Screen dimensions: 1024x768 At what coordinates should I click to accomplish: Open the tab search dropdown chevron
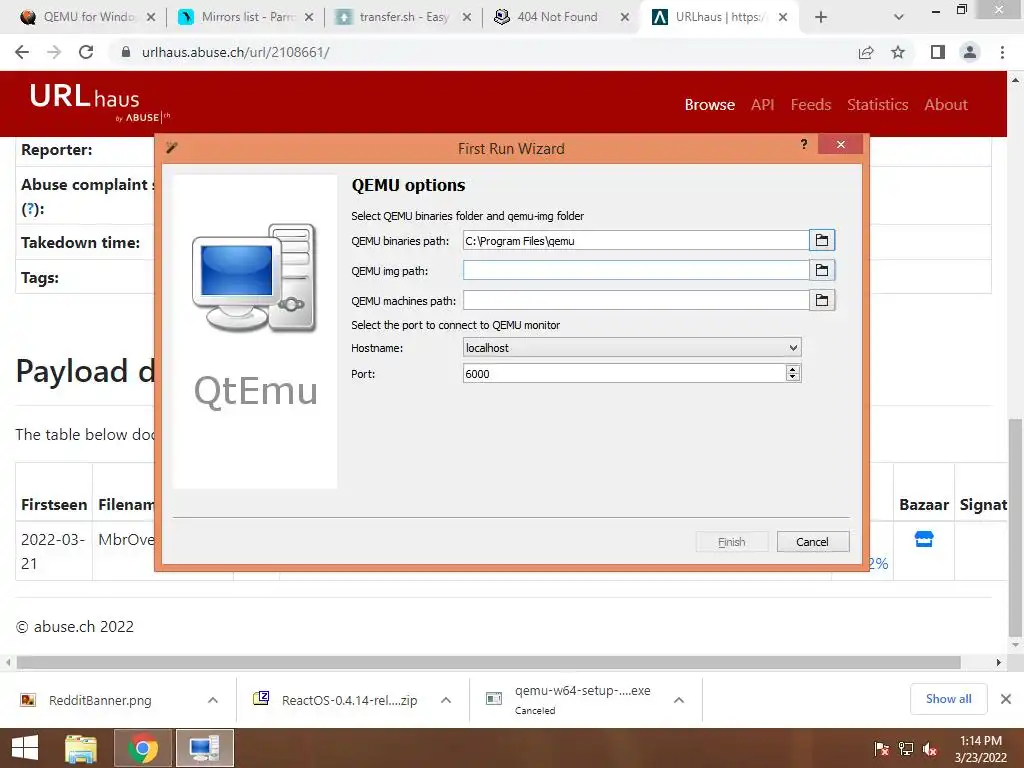(x=899, y=17)
